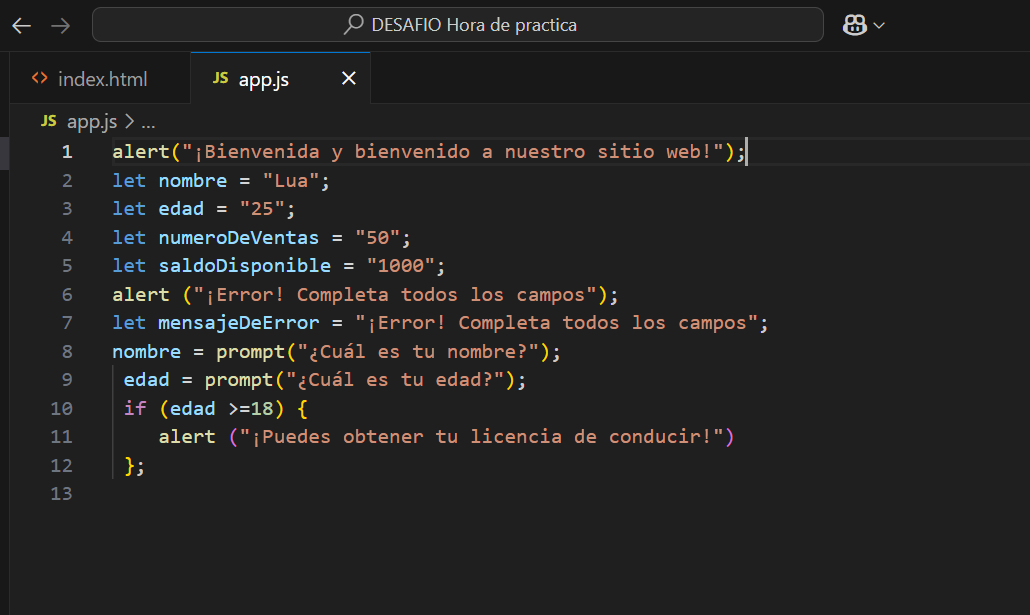Click line number 10 in the gutter
The width and height of the screenshot is (1030, 615).
point(62,409)
